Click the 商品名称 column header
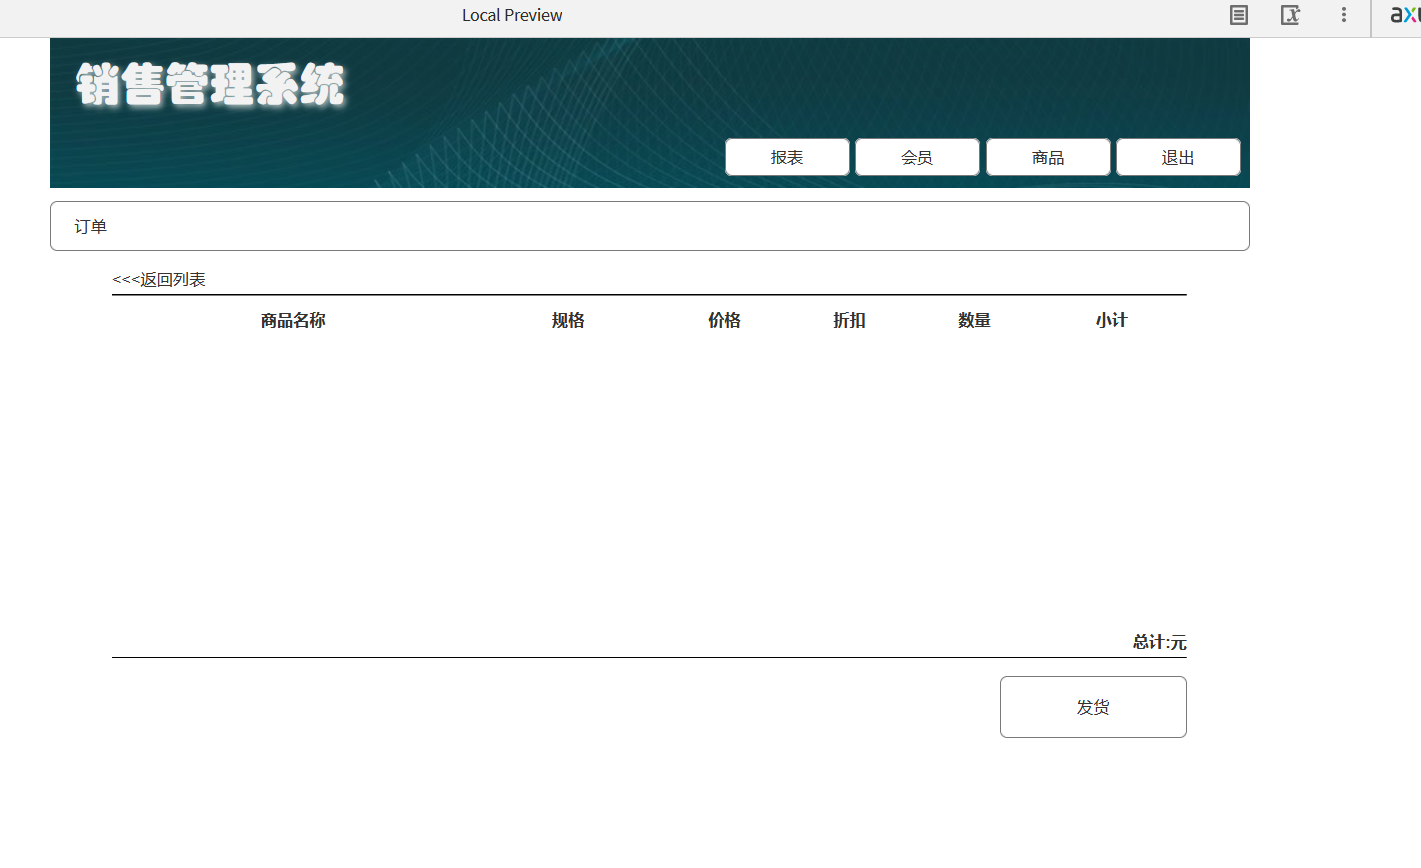Image resolution: width=1421 pixels, height=868 pixels. tap(293, 320)
